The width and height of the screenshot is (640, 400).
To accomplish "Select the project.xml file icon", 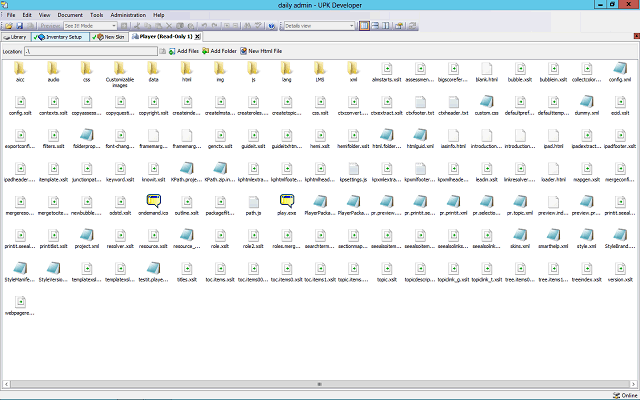I will [86, 236].
